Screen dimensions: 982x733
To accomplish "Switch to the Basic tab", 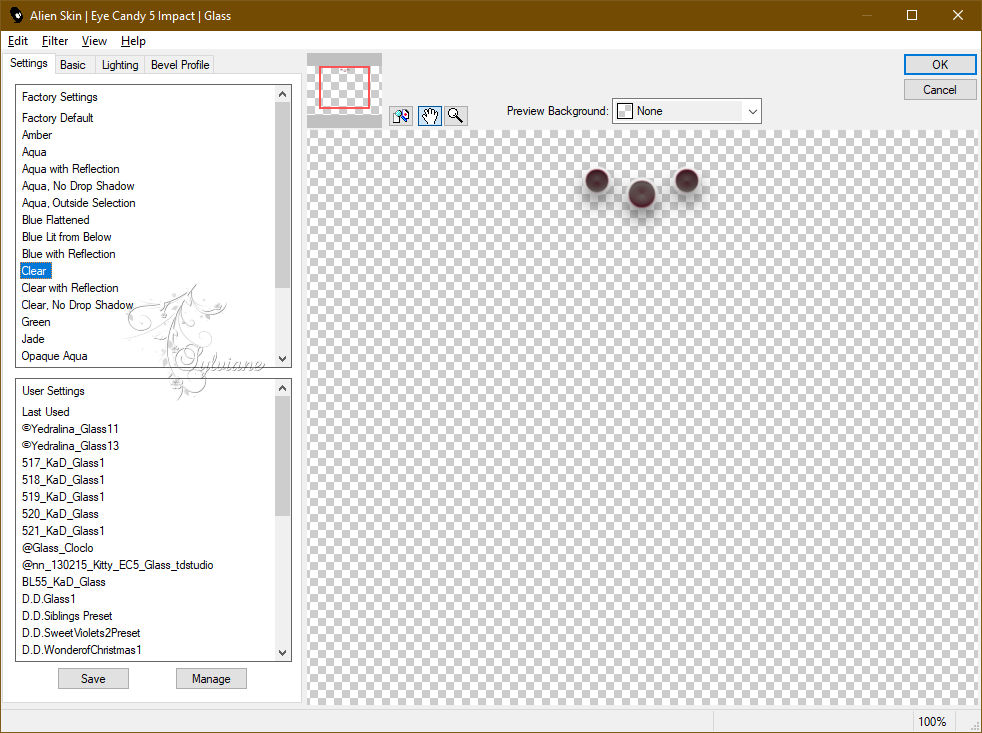I will tap(73, 65).
